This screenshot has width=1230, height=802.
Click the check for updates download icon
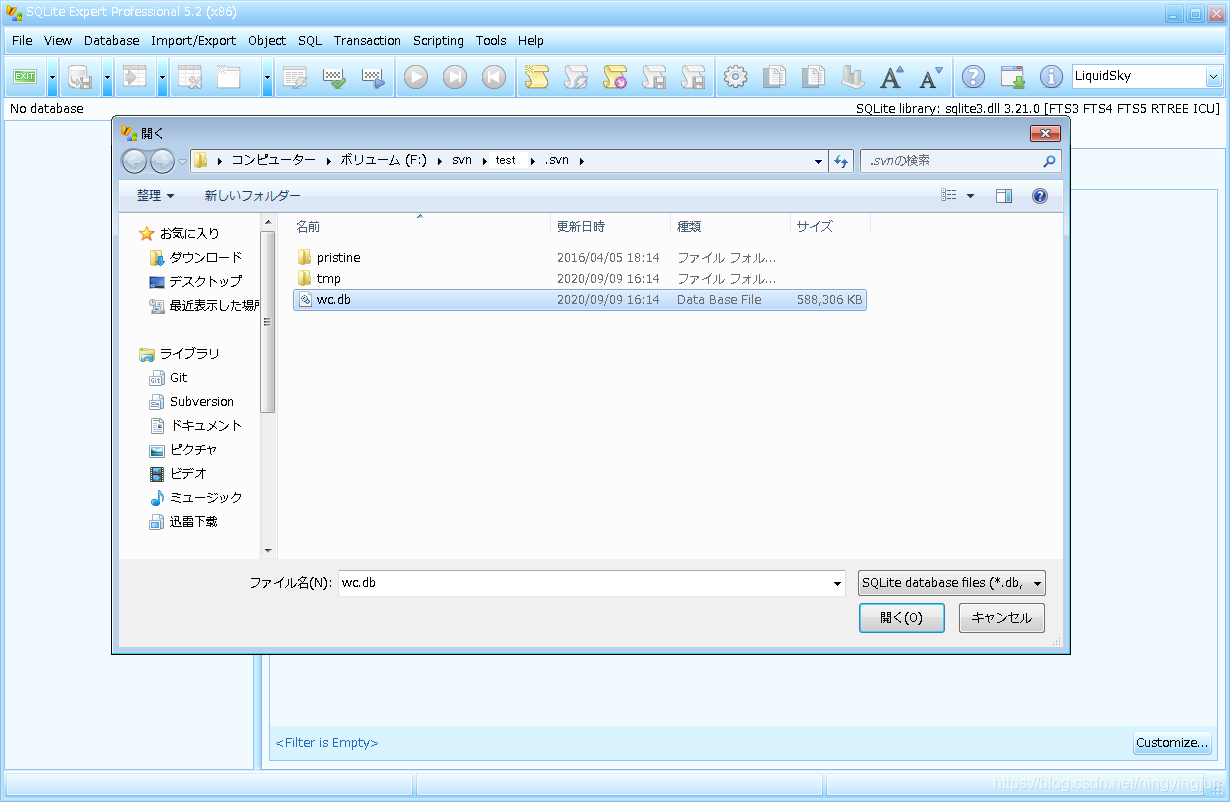pos(1012,77)
